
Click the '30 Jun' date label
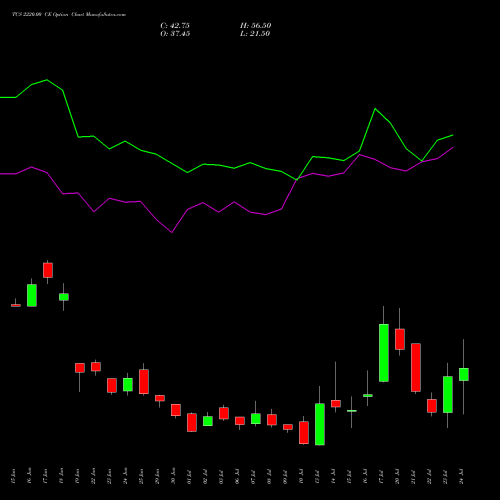pyautogui.click(x=173, y=476)
